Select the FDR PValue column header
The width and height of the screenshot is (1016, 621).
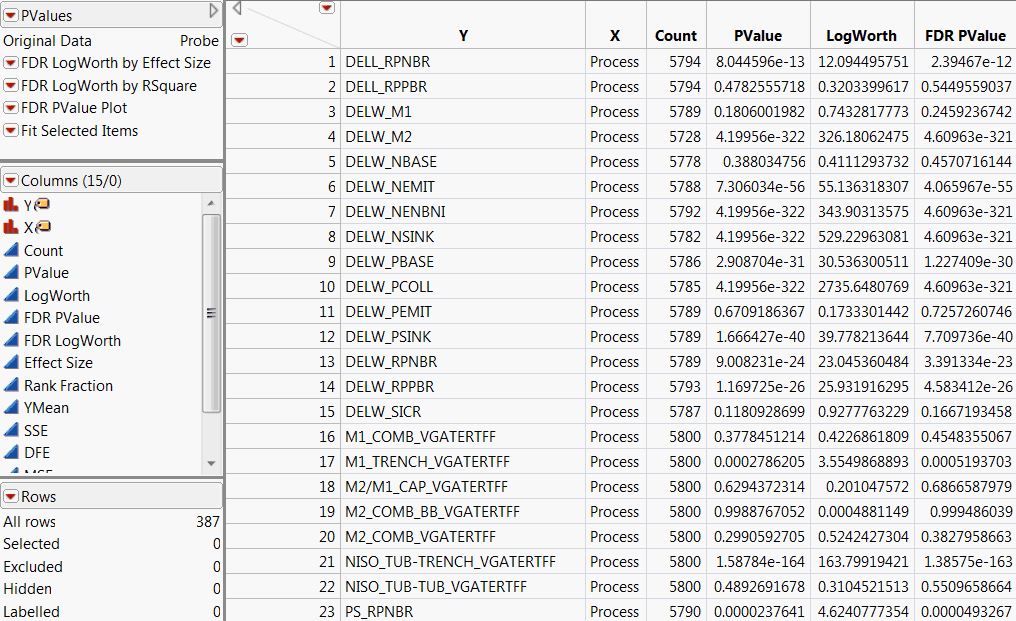965,36
